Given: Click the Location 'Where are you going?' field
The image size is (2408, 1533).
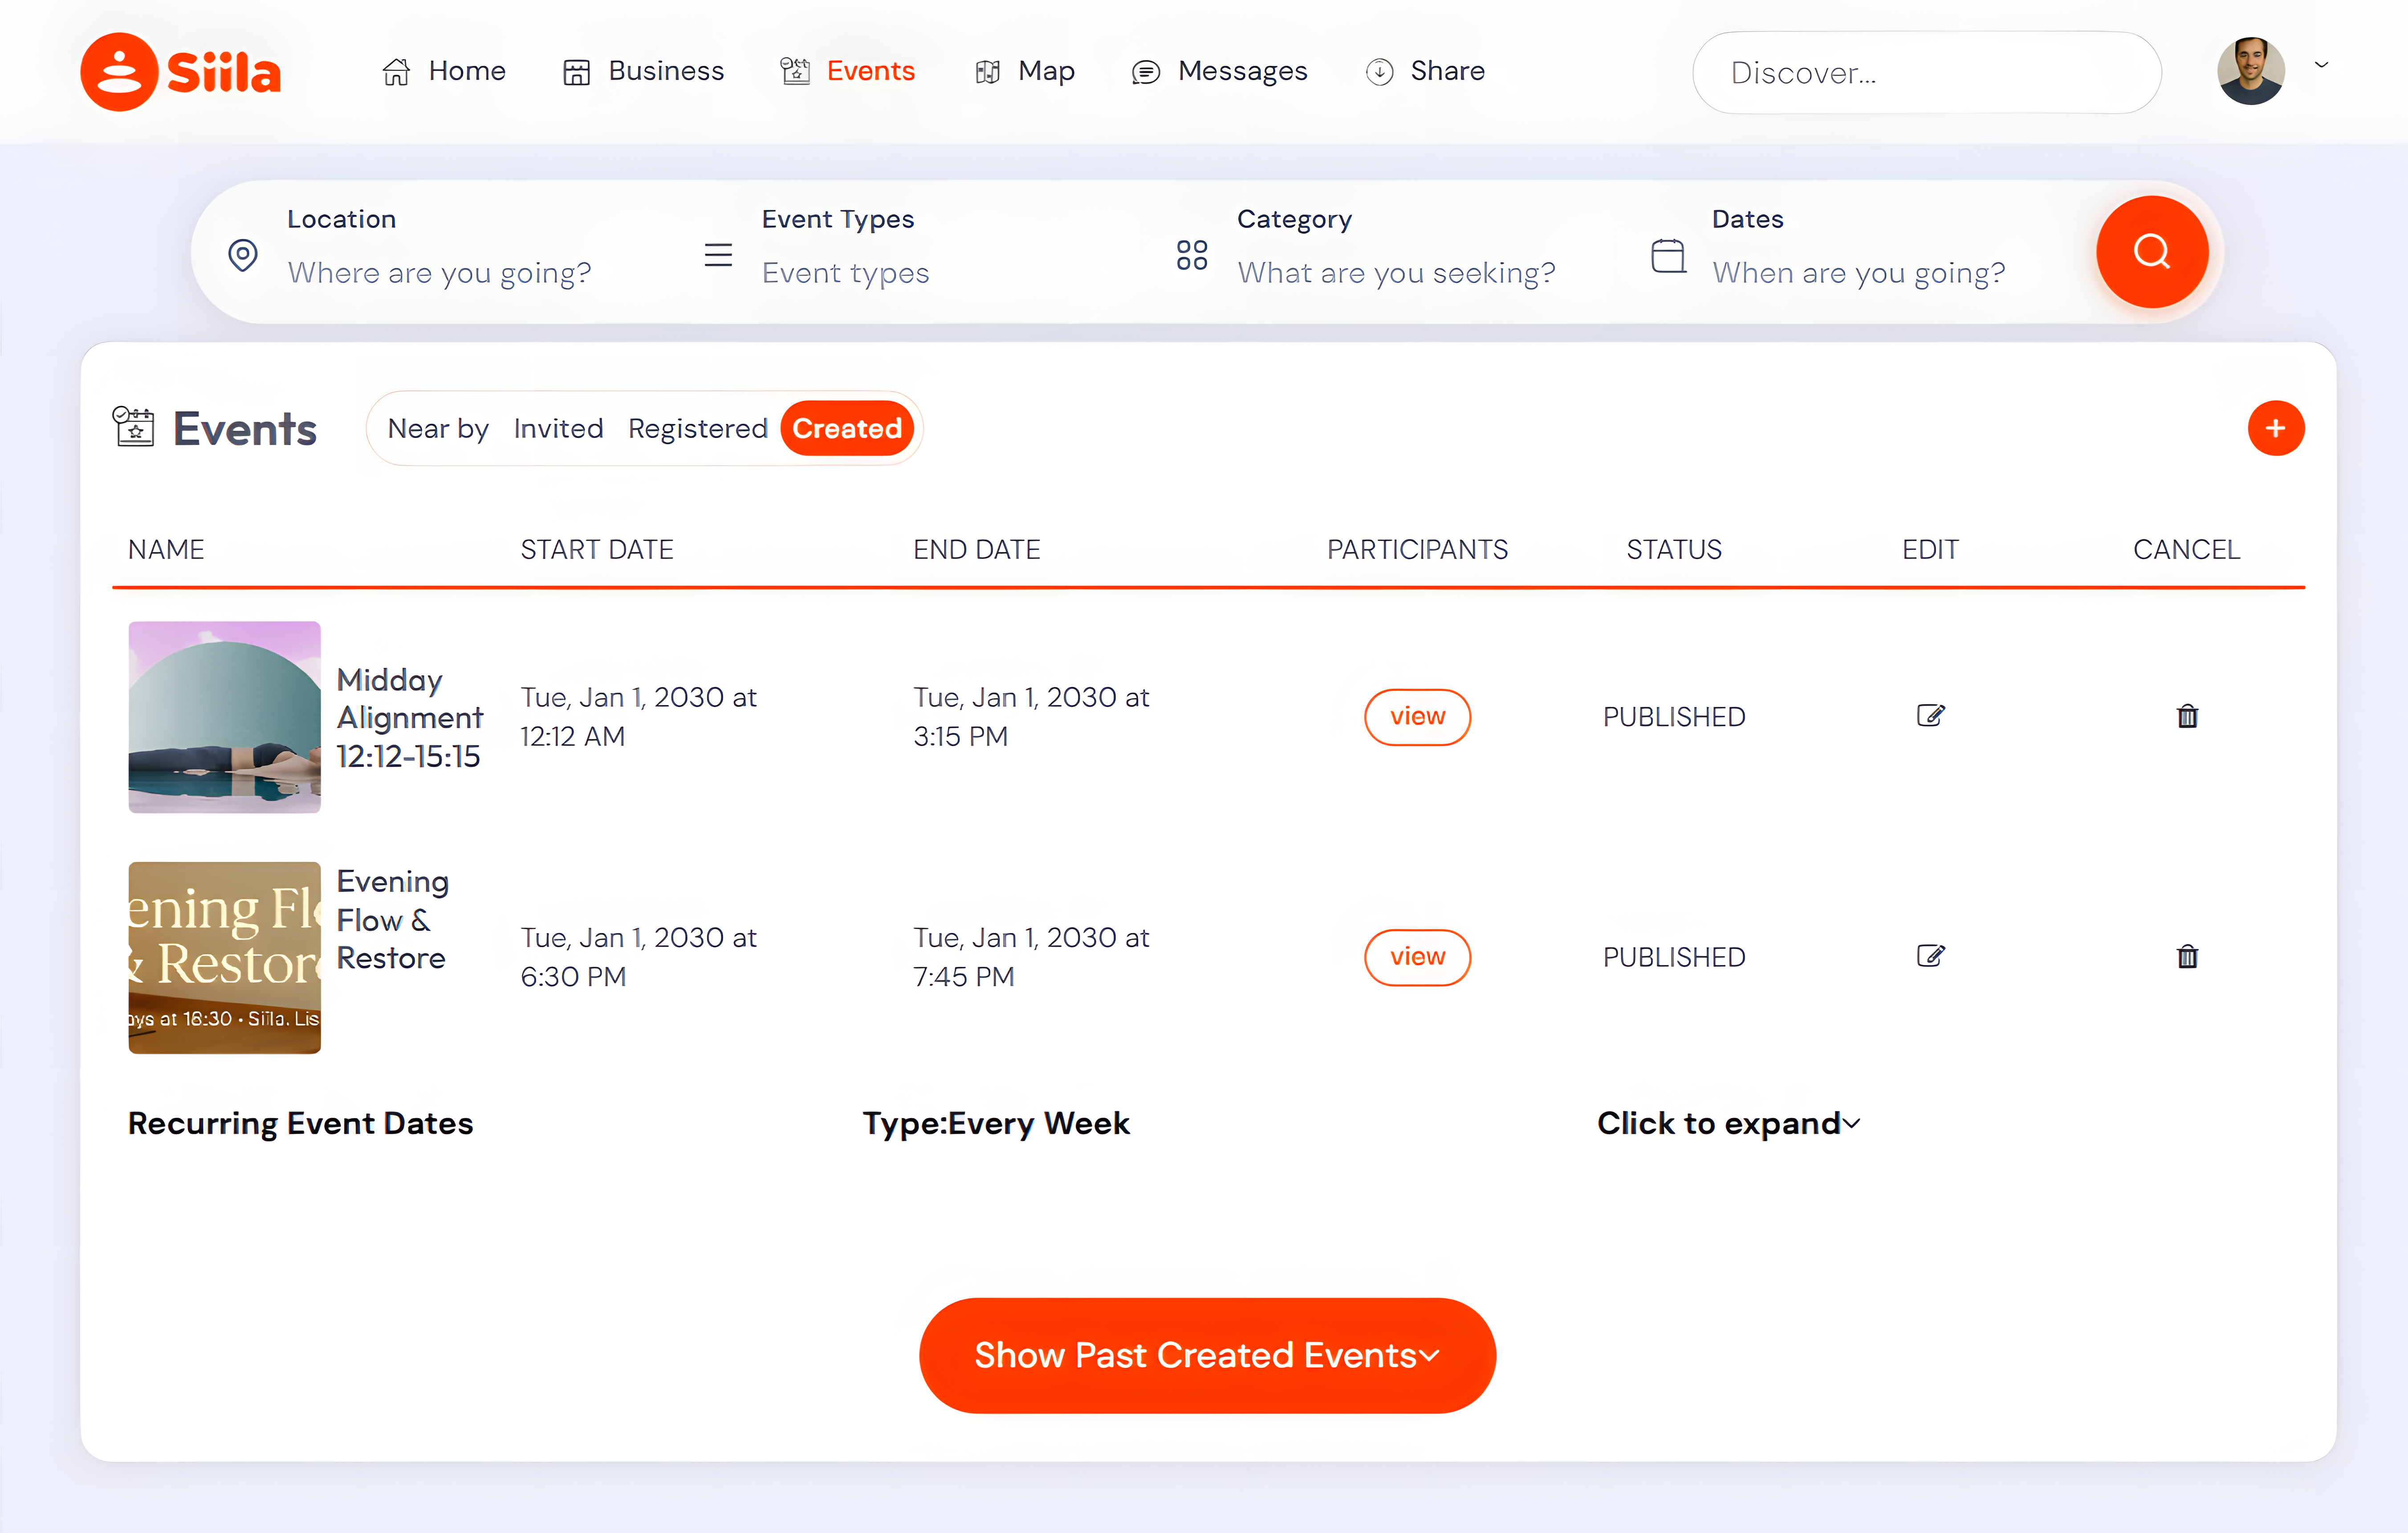Looking at the screenshot, I should click(439, 273).
